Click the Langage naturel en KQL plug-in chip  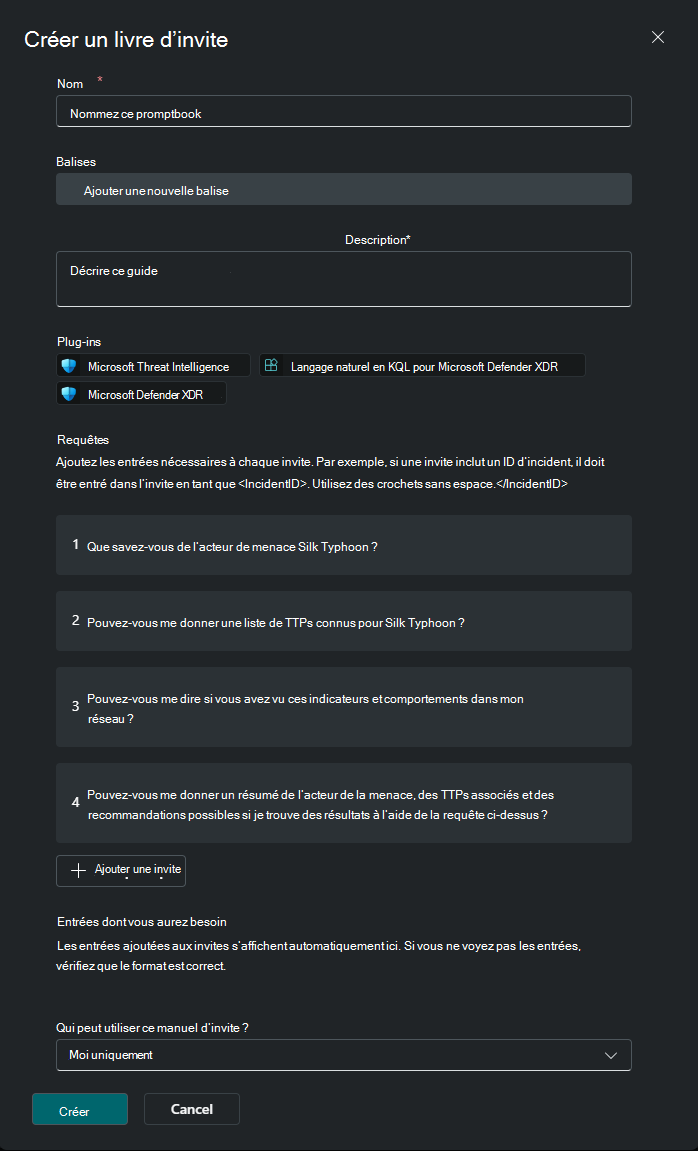click(x=424, y=366)
